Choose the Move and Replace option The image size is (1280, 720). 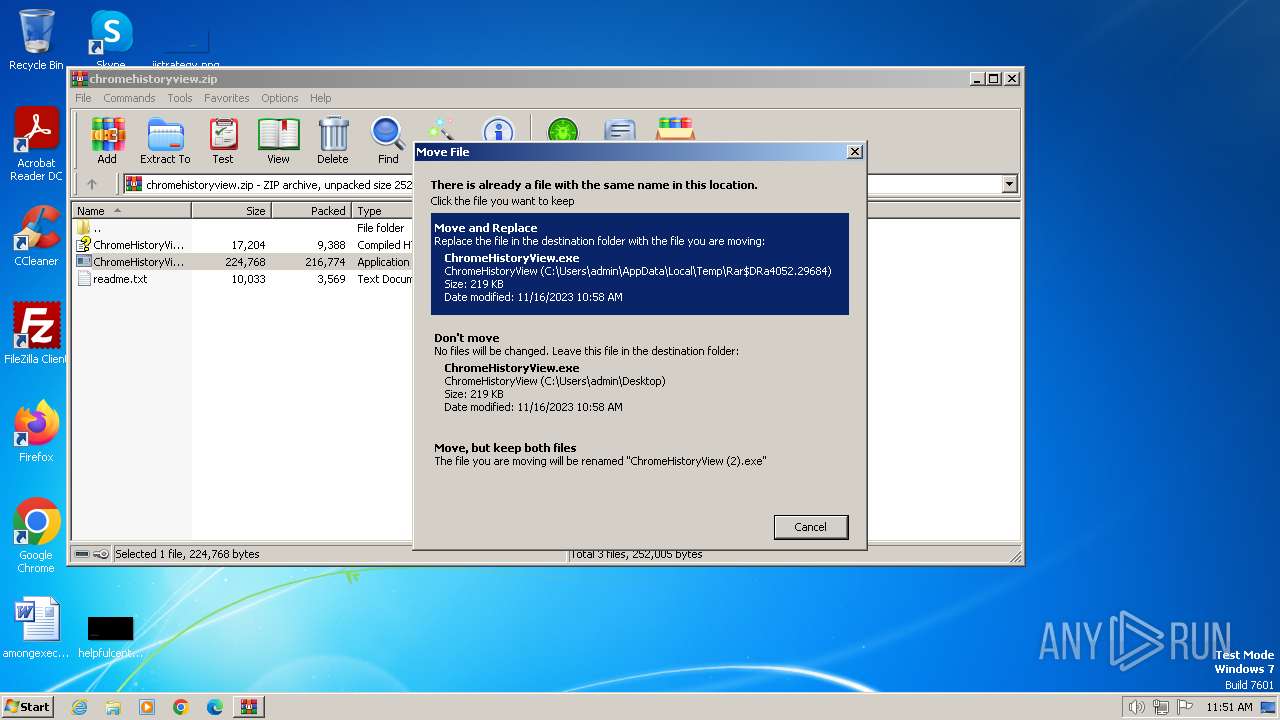pyautogui.click(x=640, y=264)
